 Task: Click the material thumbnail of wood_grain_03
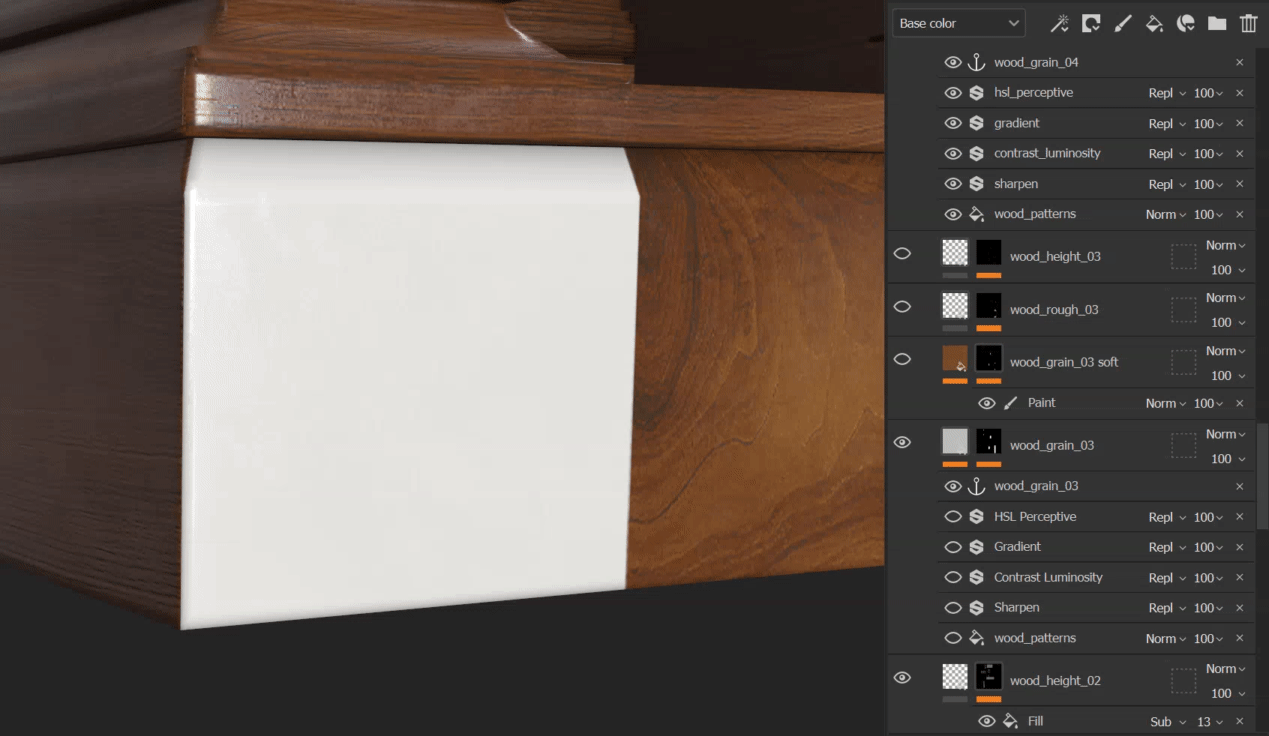coord(954,440)
